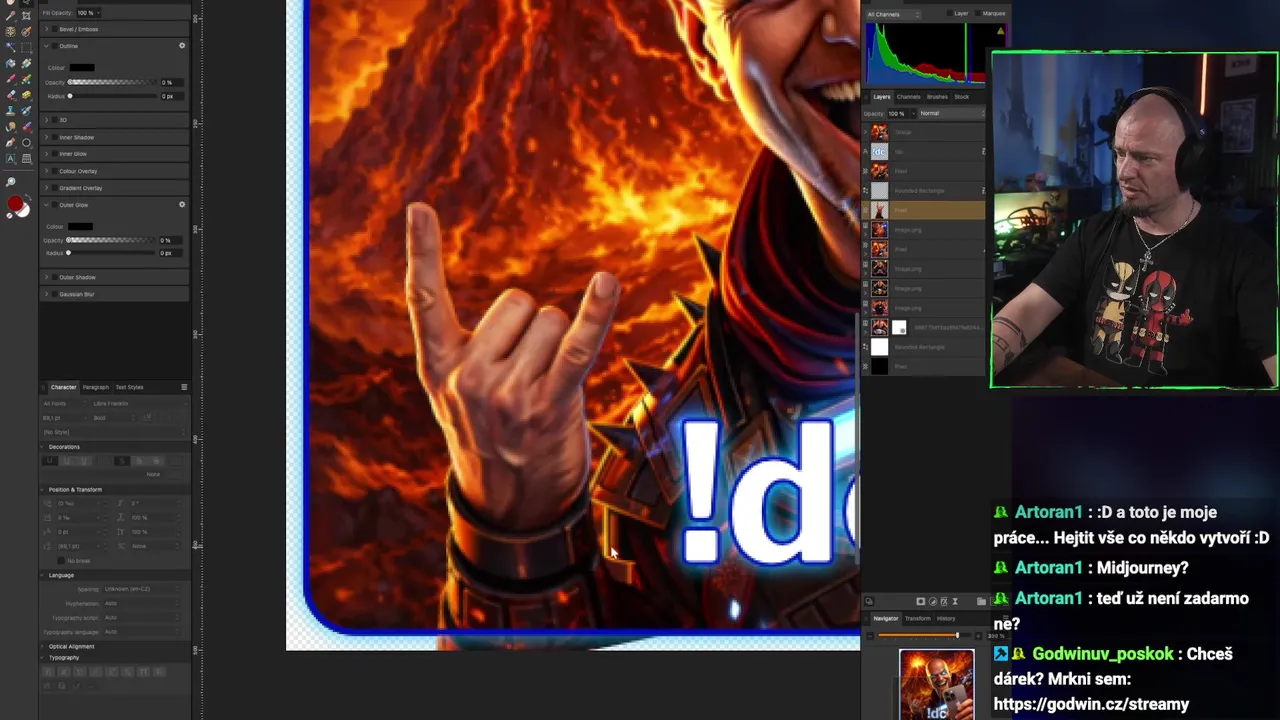Image resolution: width=1280 pixels, height=720 pixels.
Task: Enable the 3D effect checkbox
Action: coord(55,120)
